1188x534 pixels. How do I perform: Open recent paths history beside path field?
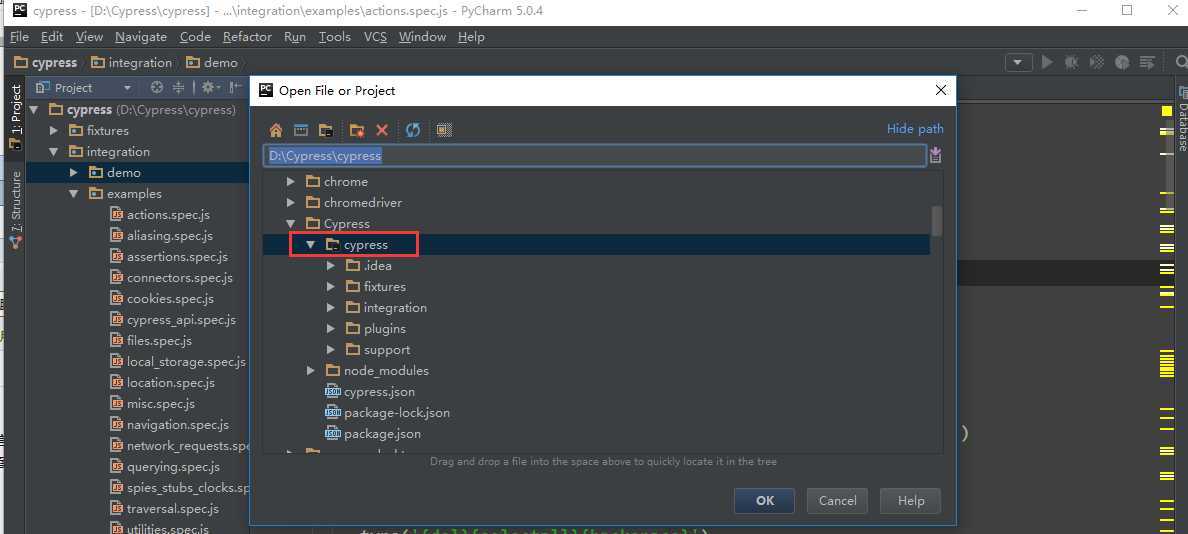(936, 155)
